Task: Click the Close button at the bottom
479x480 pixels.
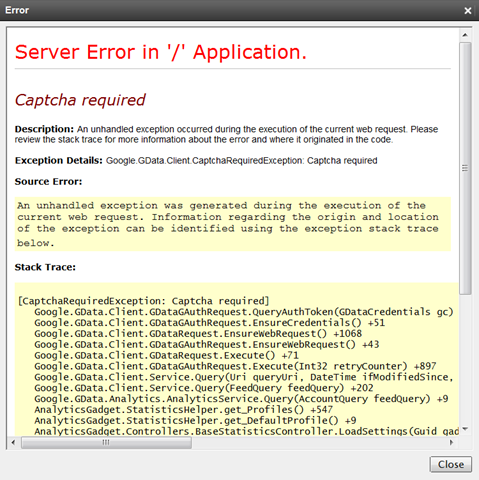Action: 451,464
